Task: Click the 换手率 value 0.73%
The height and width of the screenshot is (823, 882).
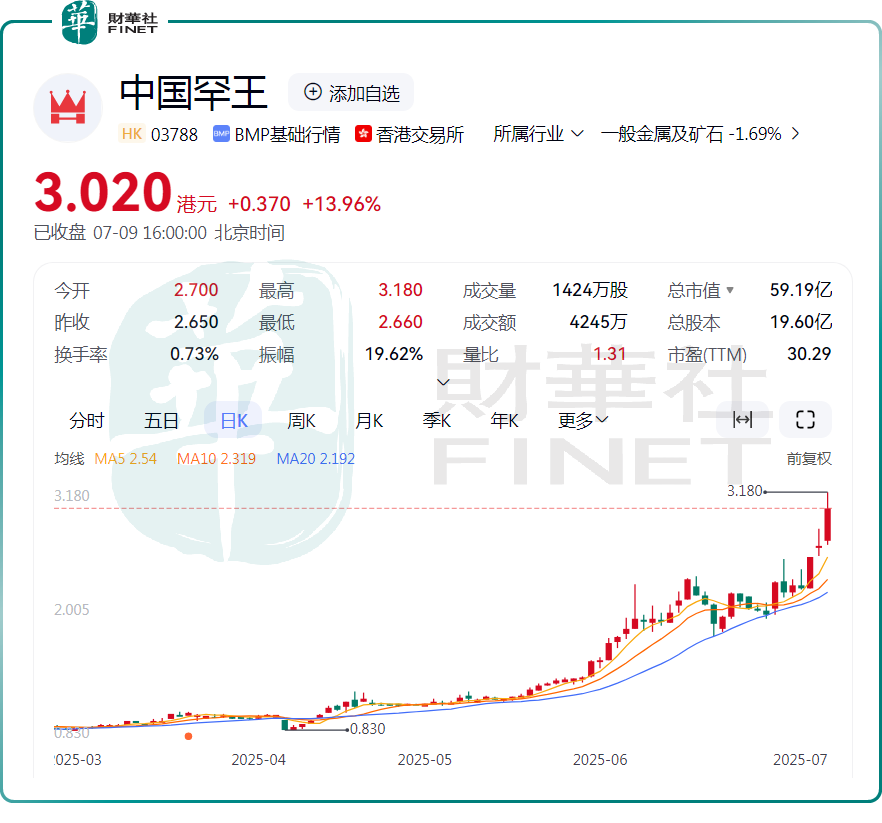Action: tap(194, 354)
